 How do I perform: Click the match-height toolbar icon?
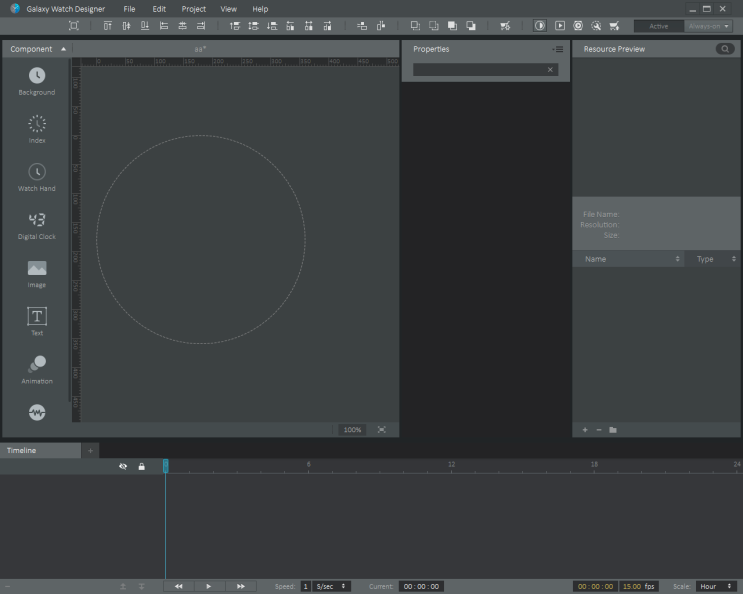pos(381,26)
